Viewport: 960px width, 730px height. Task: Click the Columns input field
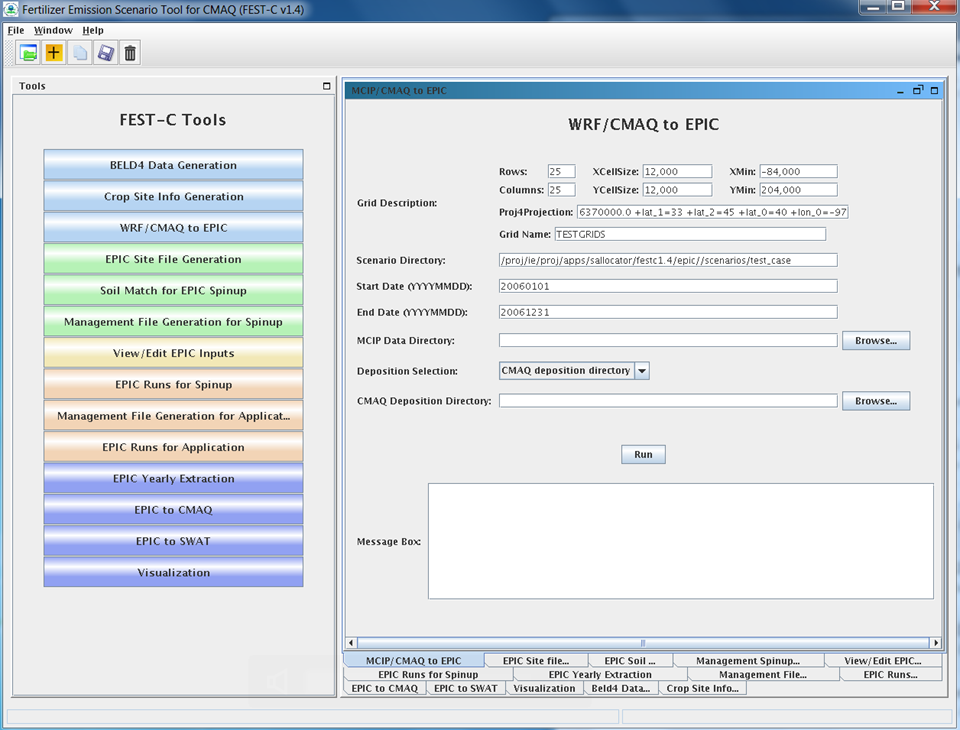coord(561,190)
